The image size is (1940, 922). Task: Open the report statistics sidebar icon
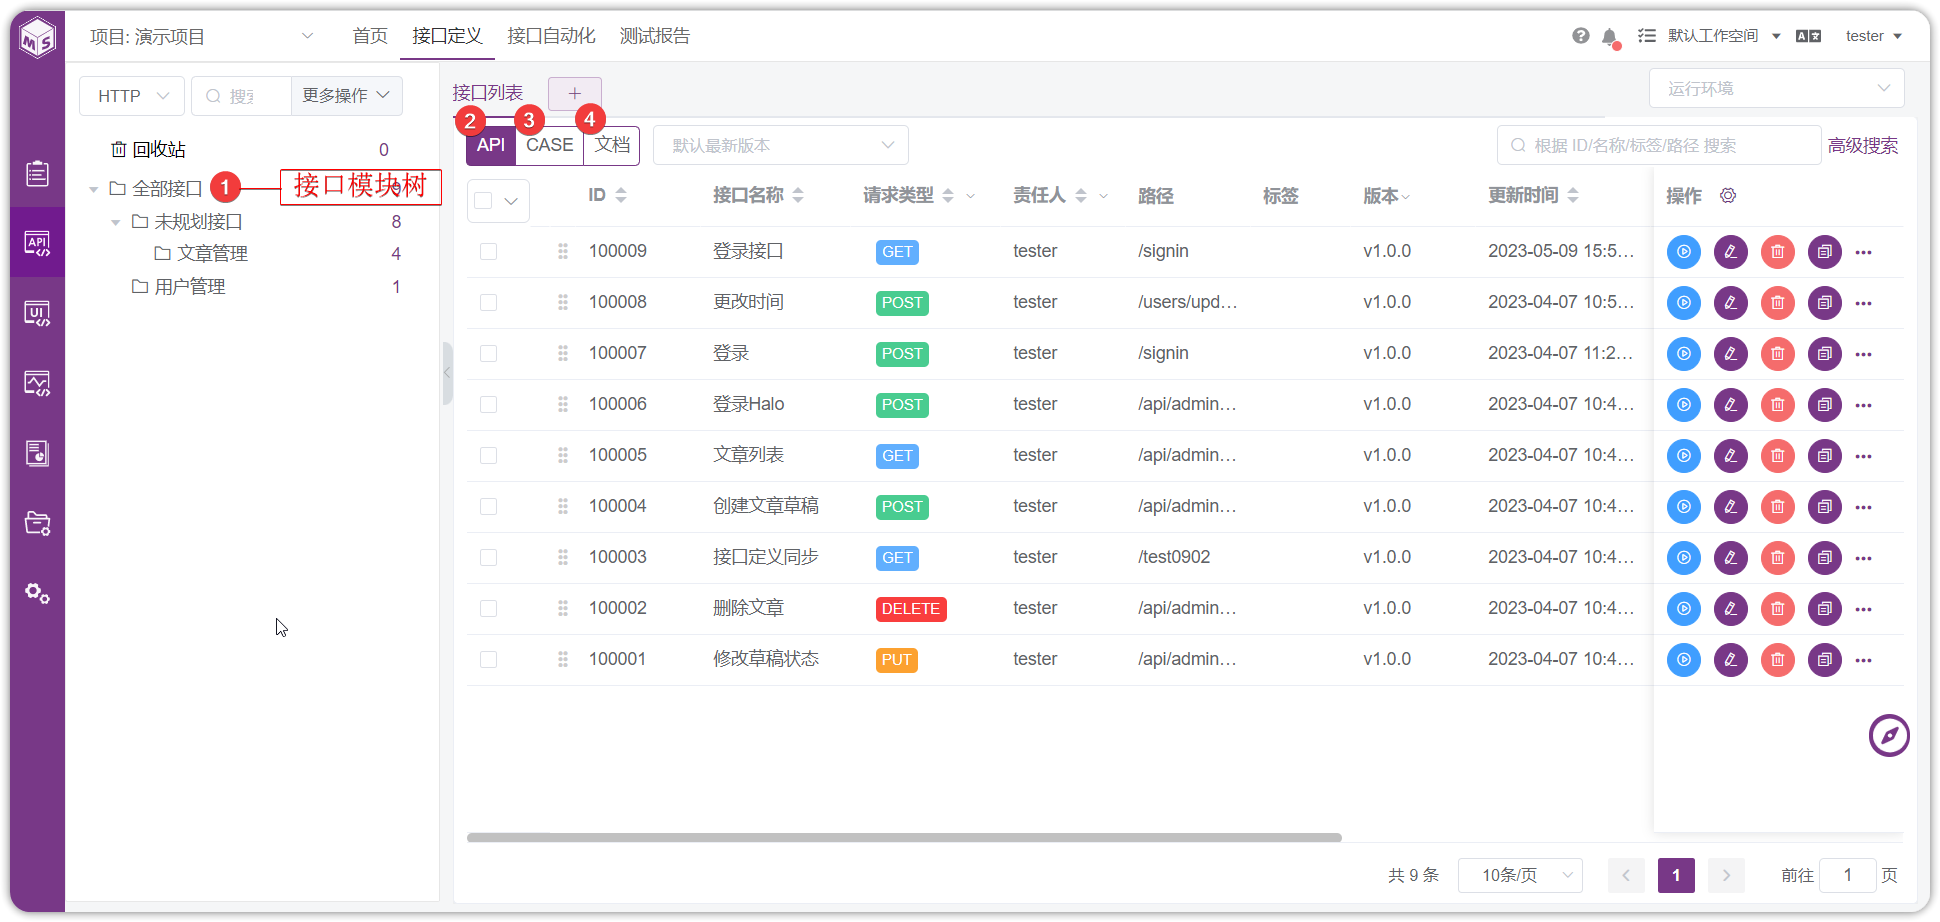[x=37, y=453]
